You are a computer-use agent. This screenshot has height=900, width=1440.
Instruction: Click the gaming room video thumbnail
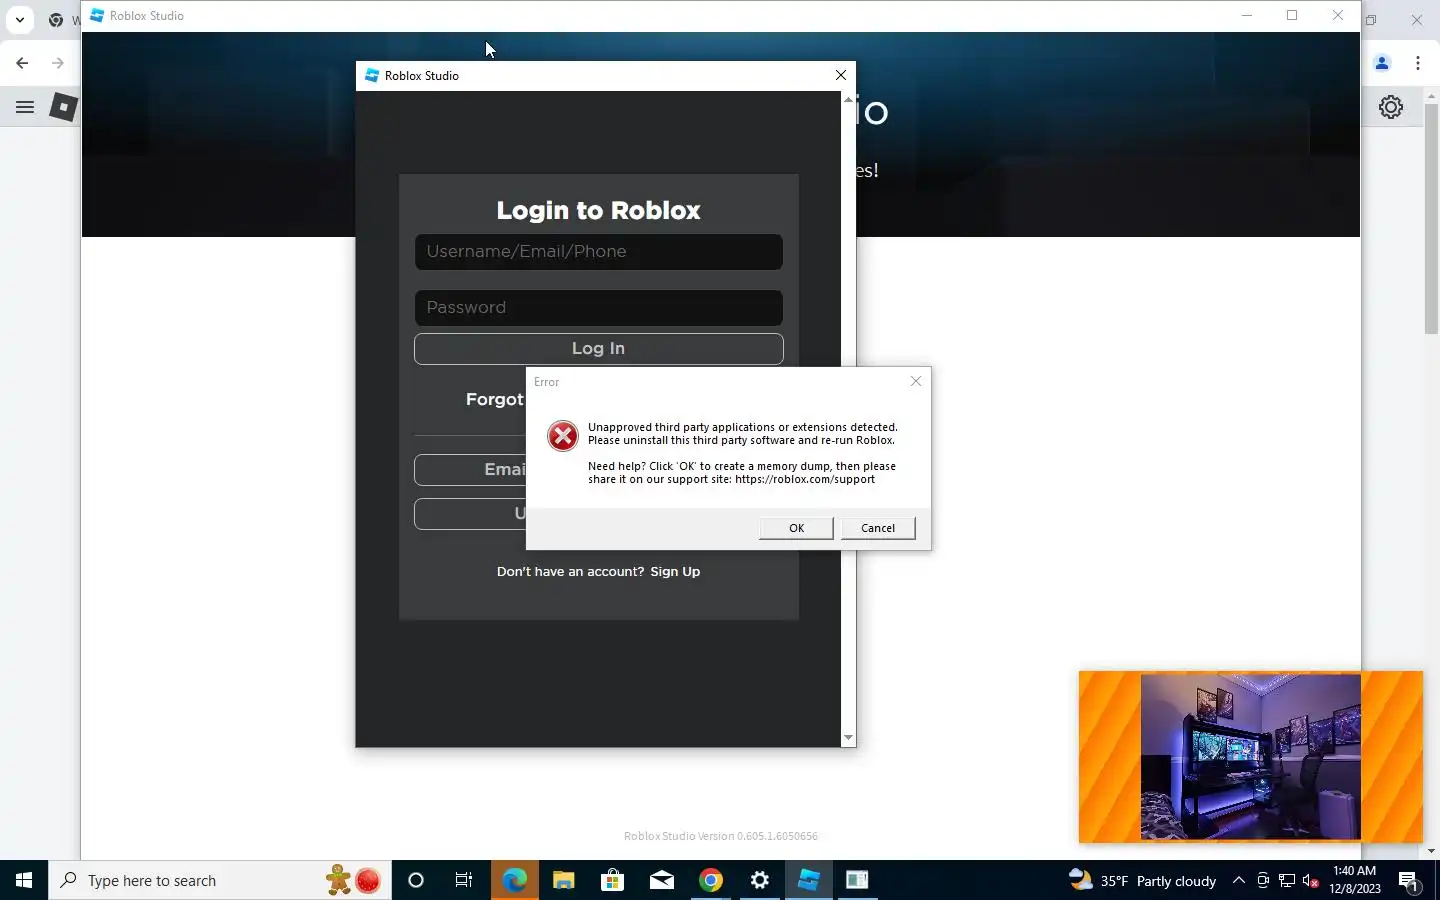(x=1251, y=757)
